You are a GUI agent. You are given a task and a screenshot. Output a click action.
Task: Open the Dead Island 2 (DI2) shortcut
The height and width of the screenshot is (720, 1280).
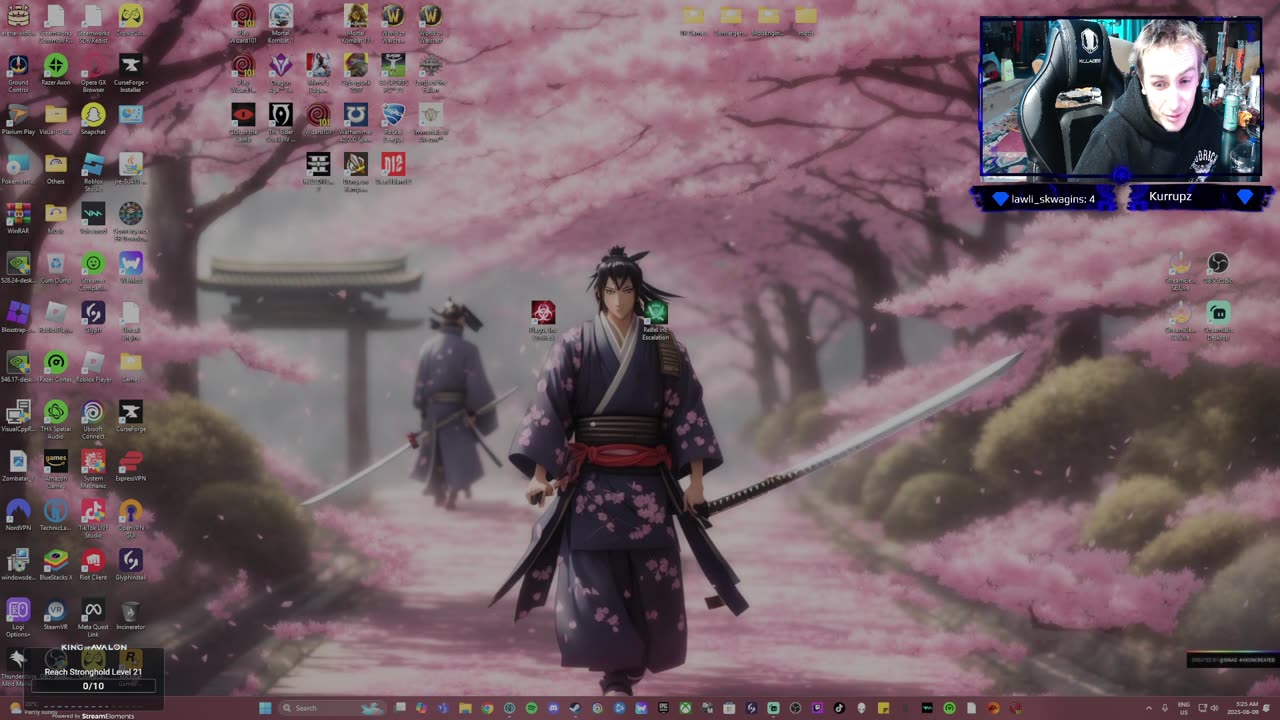coord(393,168)
